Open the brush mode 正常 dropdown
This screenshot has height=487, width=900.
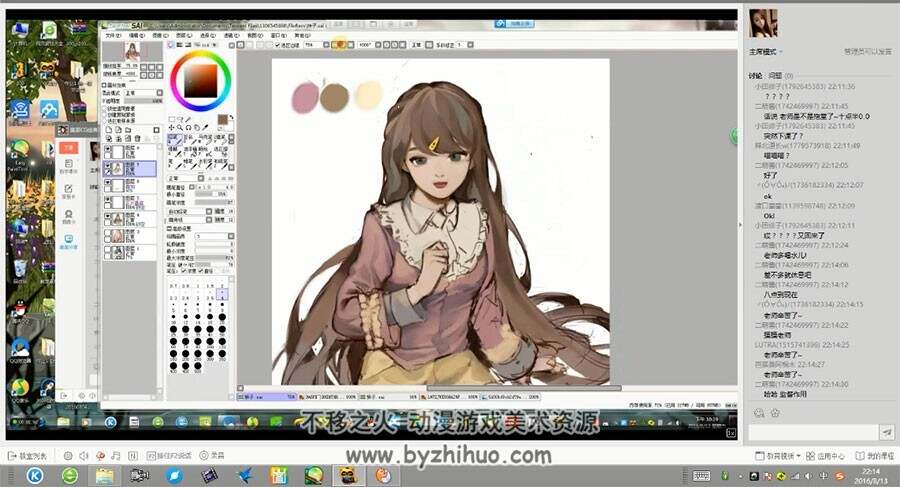pyautogui.click(x=200, y=178)
